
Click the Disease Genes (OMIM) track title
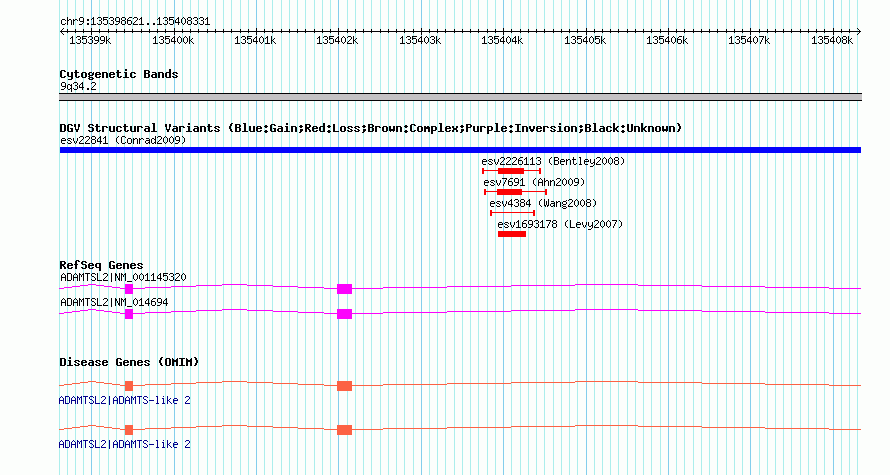pyautogui.click(x=129, y=362)
